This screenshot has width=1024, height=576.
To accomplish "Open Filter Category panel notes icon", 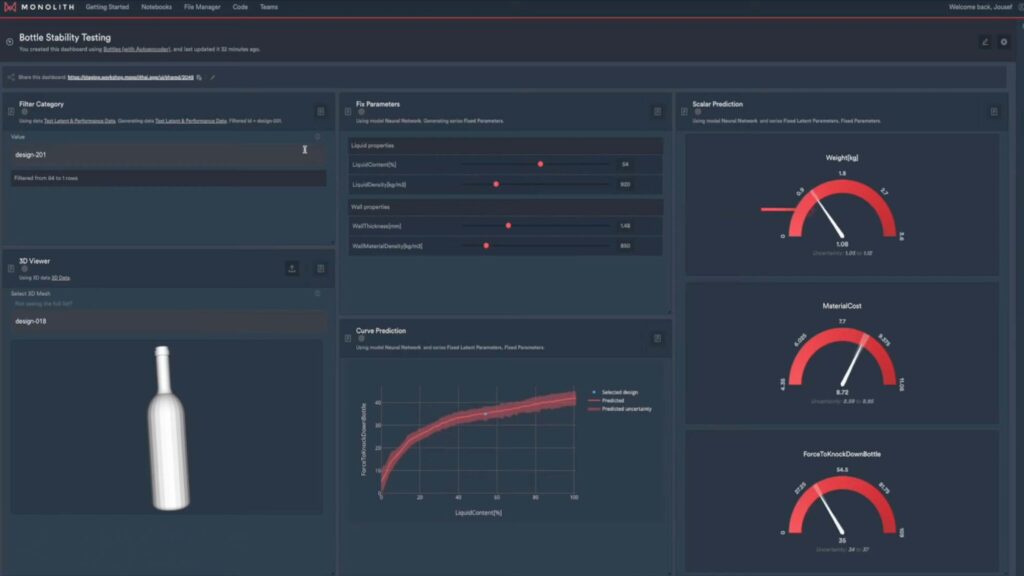I will [x=320, y=112].
